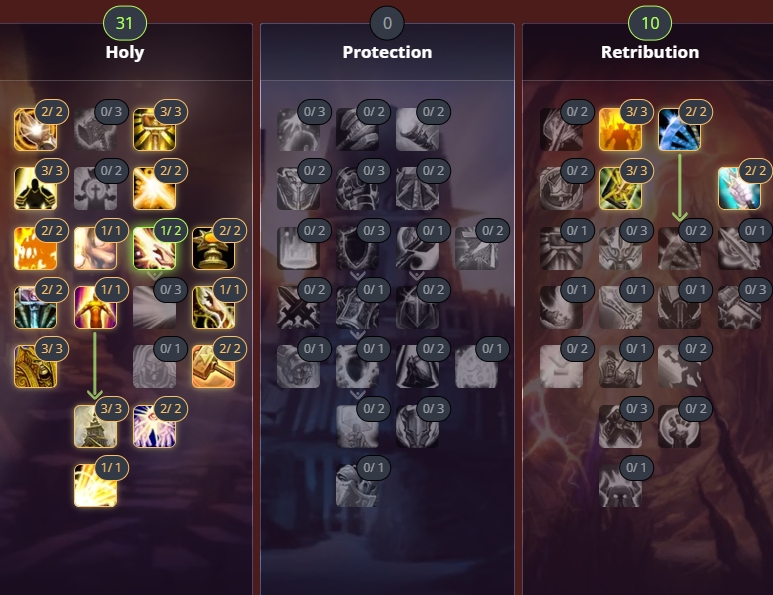Pick the green-highlighted 1/2 Holy talent
Viewport: 773px width, 595px height.
click(154, 248)
